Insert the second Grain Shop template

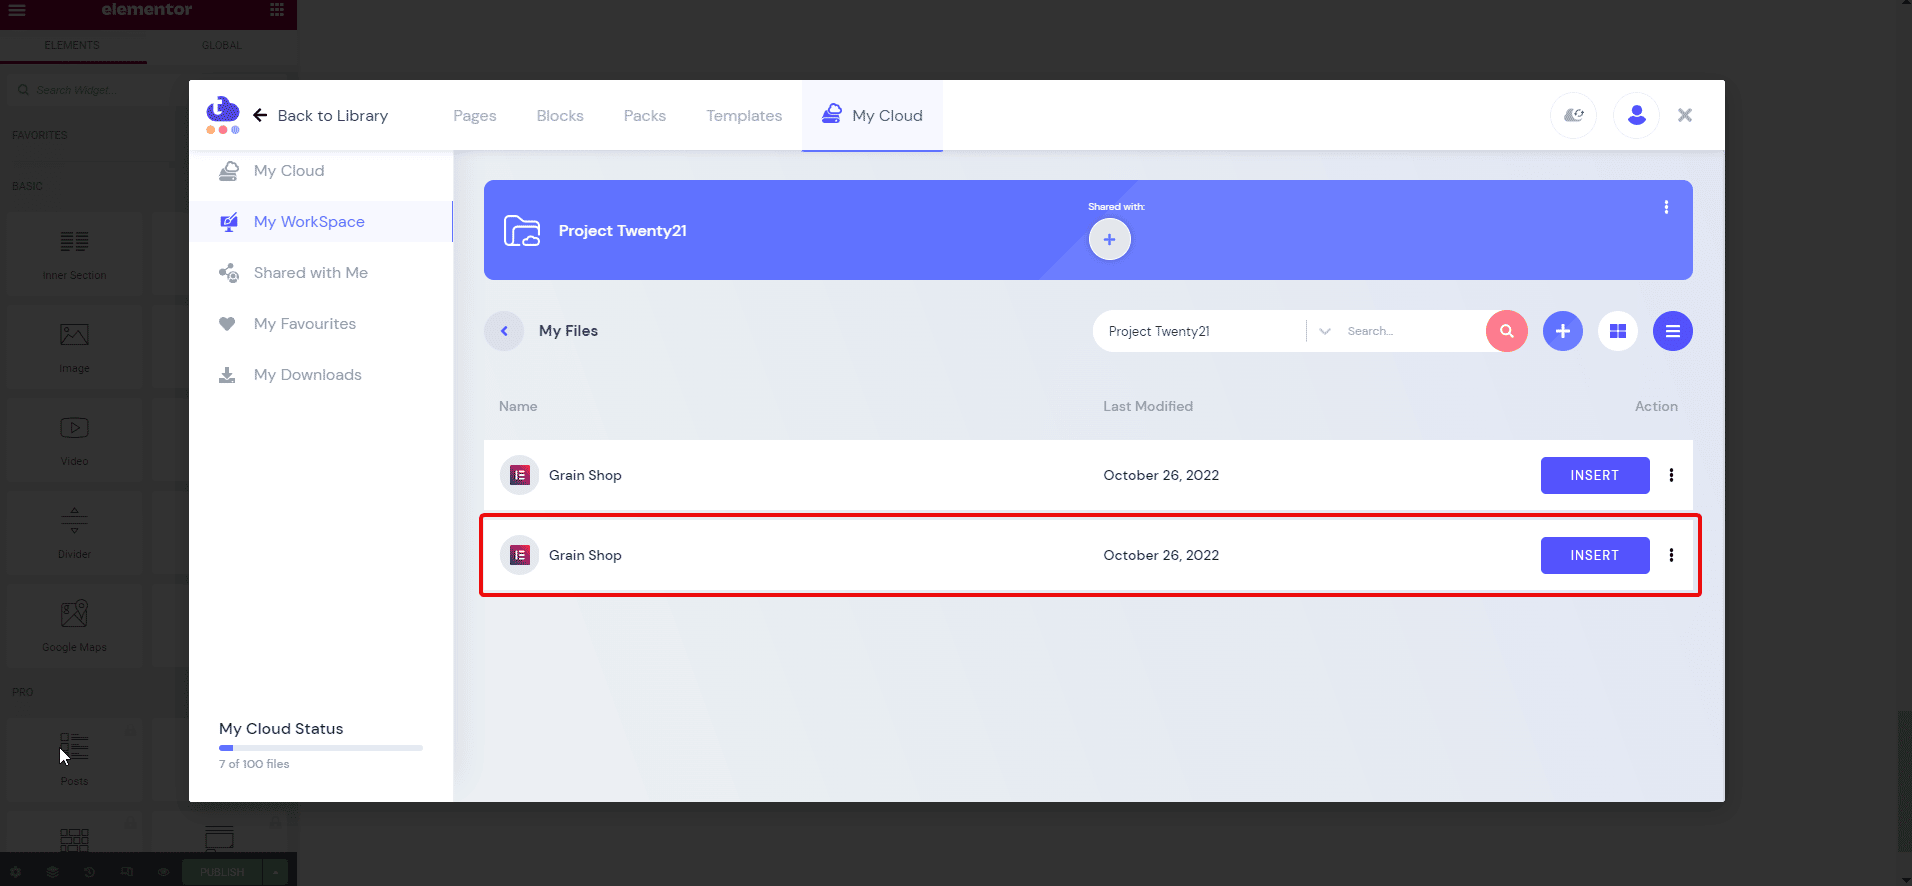point(1595,556)
